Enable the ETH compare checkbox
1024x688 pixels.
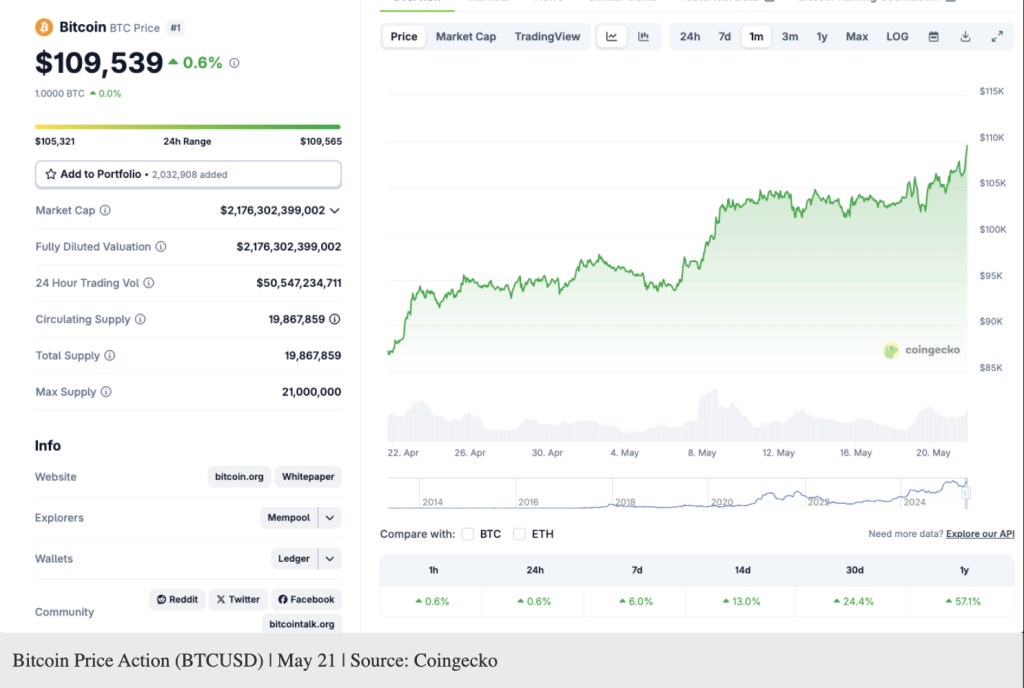click(x=519, y=534)
